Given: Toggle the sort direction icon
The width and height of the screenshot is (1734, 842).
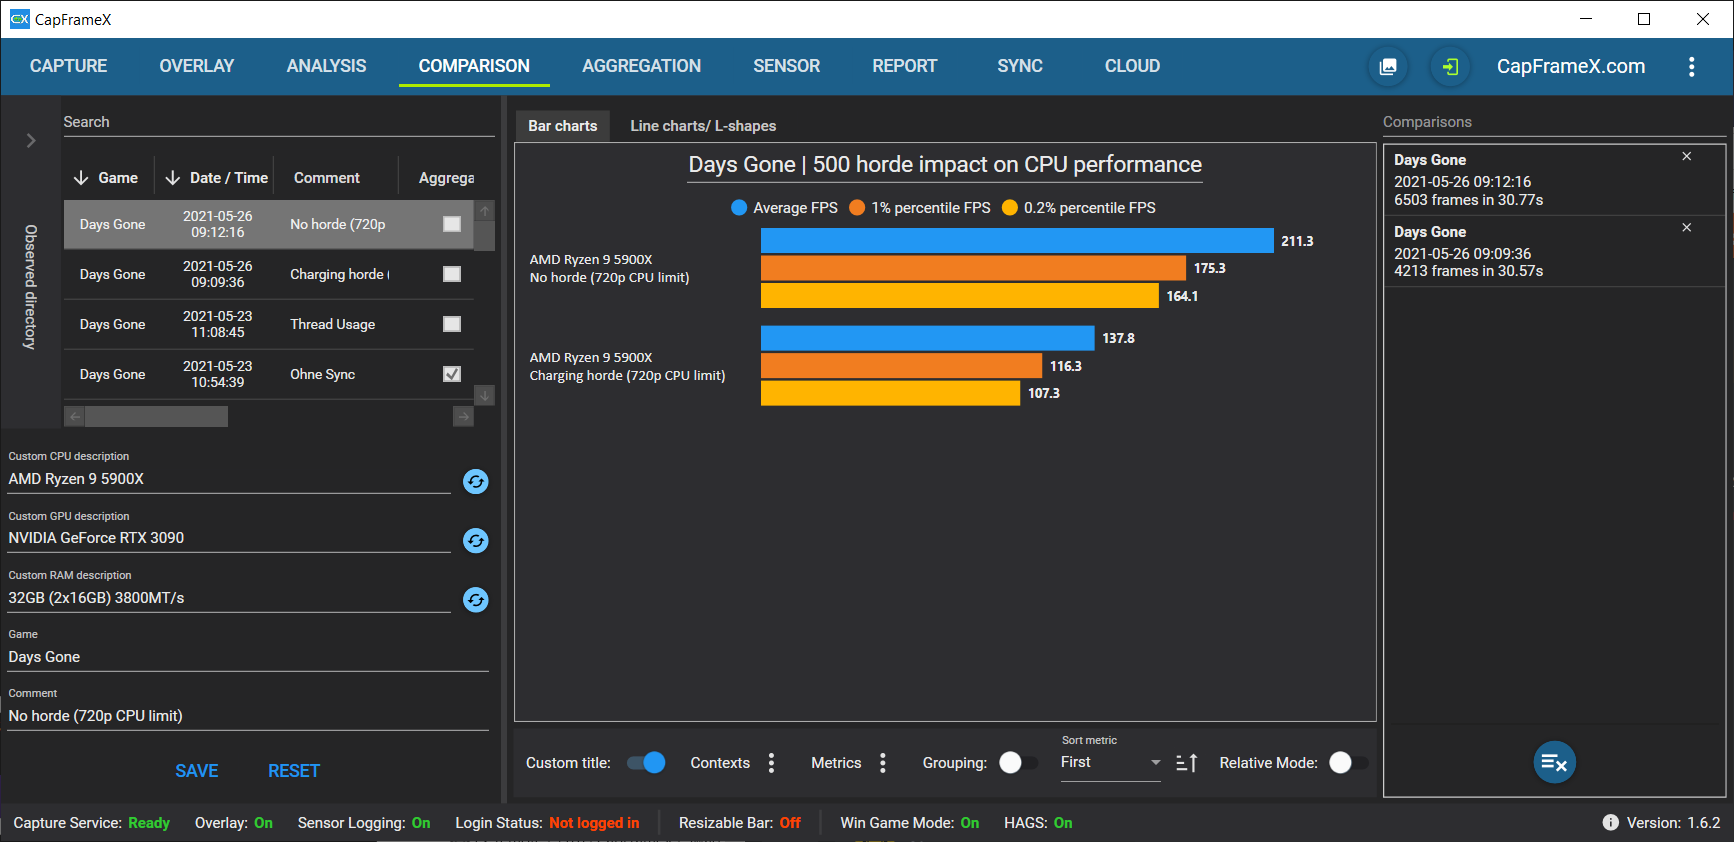Looking at the screenshot, I should (x=1187, y=763).
